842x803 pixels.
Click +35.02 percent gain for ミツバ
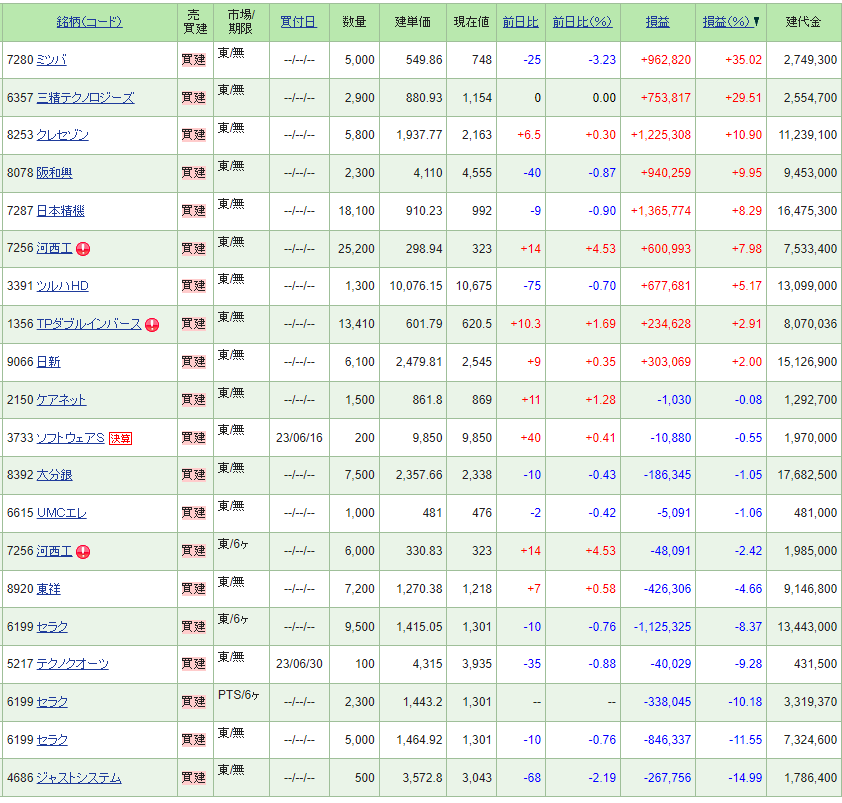pyautogui.click(x=743, y=60)
